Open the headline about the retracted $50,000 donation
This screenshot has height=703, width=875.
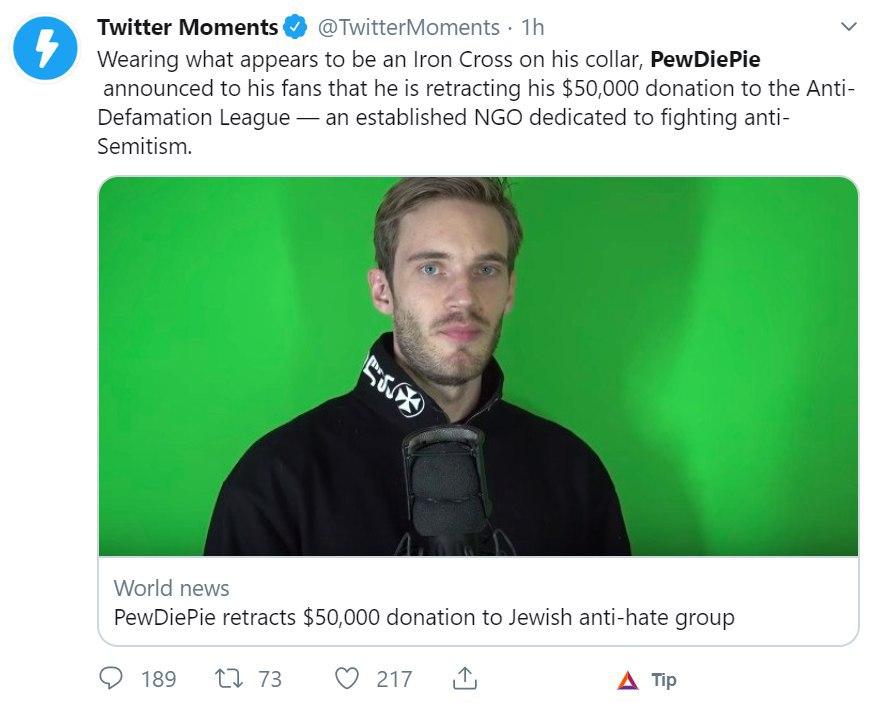(x=424, y=617)
